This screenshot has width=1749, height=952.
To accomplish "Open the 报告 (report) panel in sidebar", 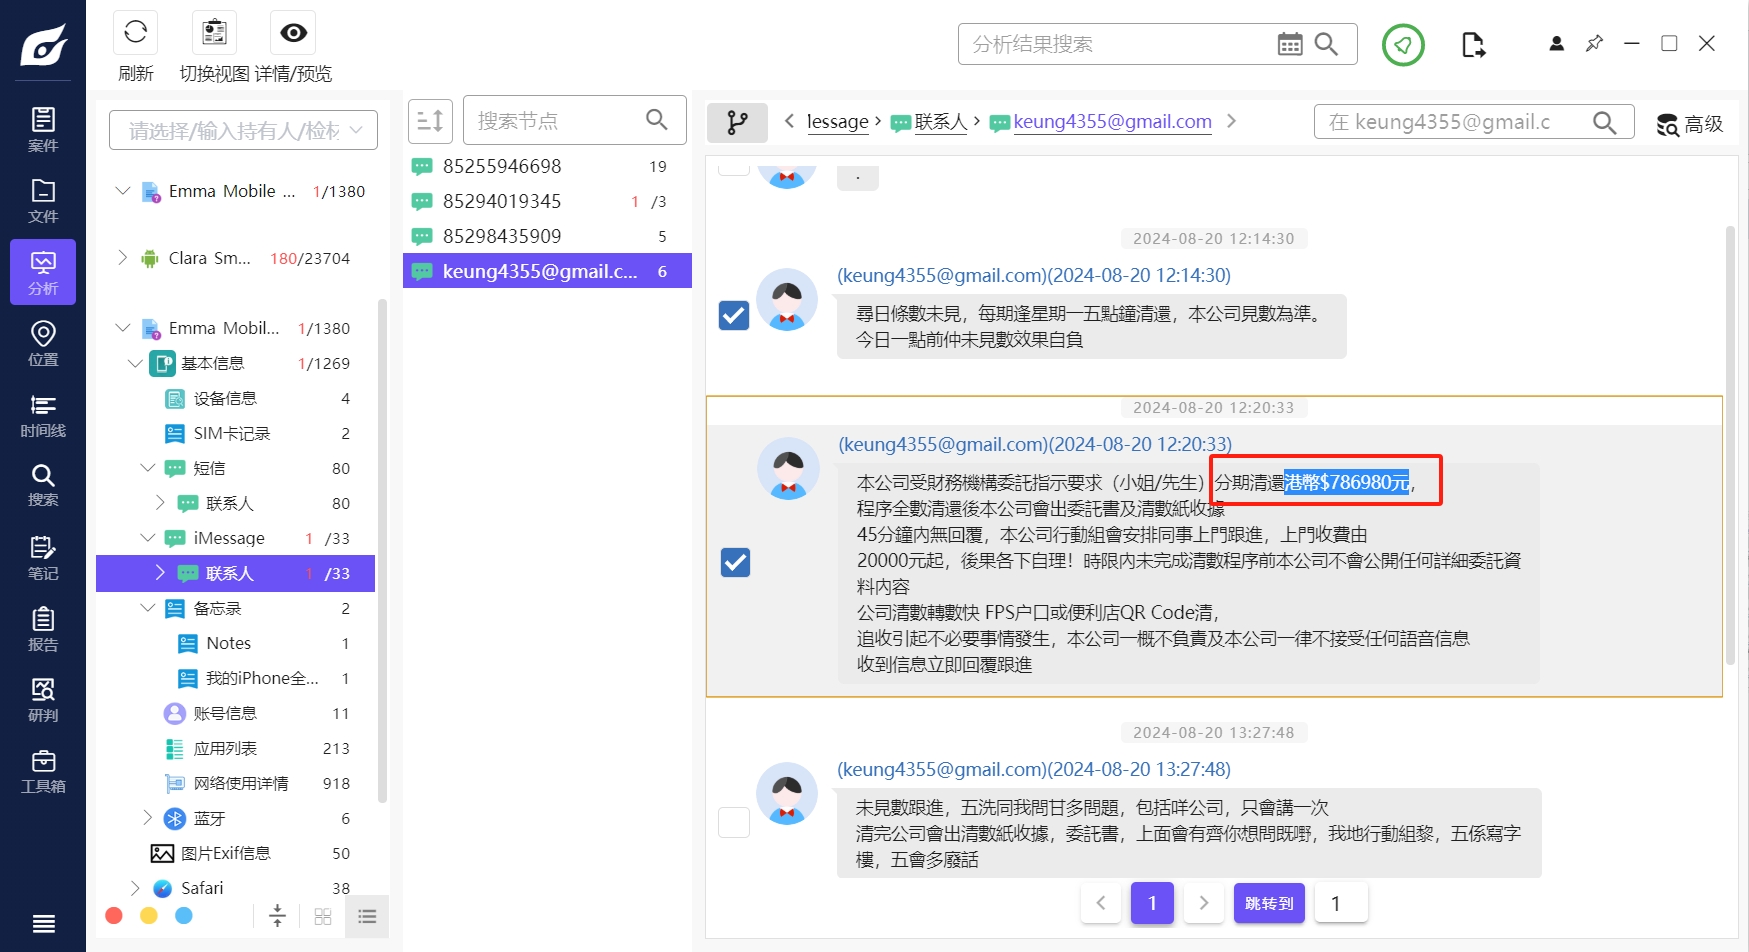I will tap(42, 629).
